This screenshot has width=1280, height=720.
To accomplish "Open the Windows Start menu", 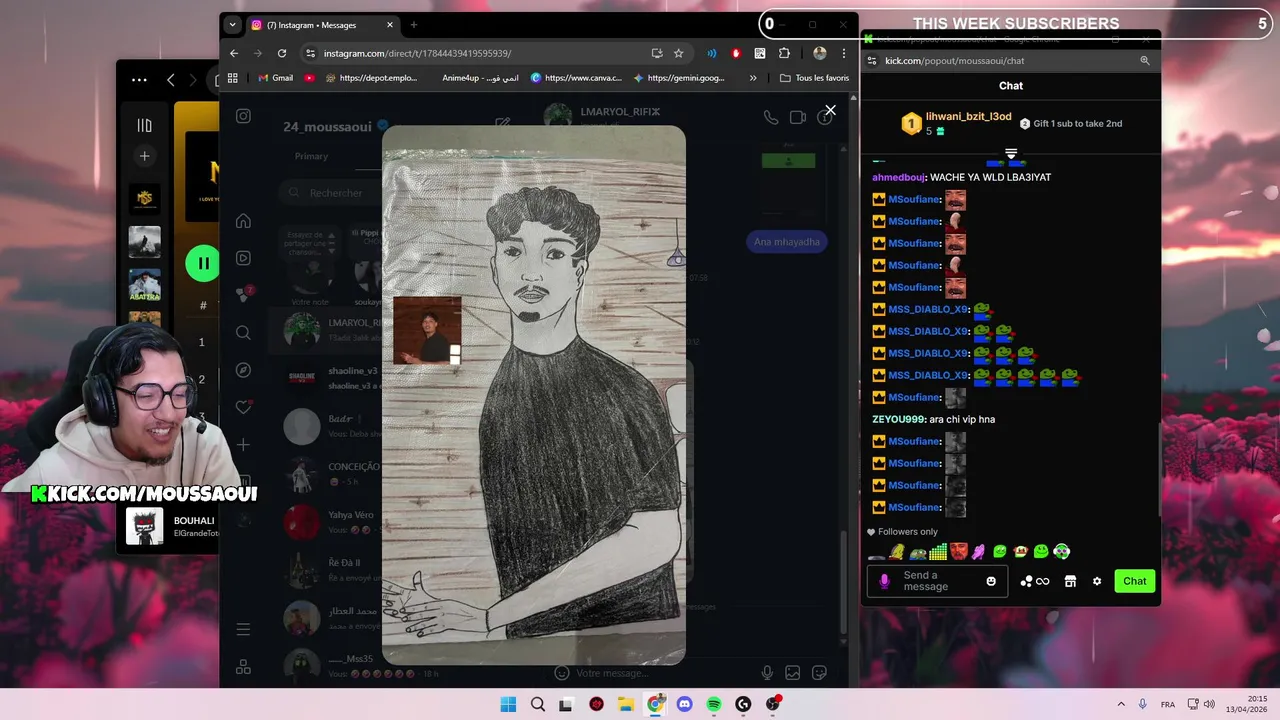I will click(508, 704).
